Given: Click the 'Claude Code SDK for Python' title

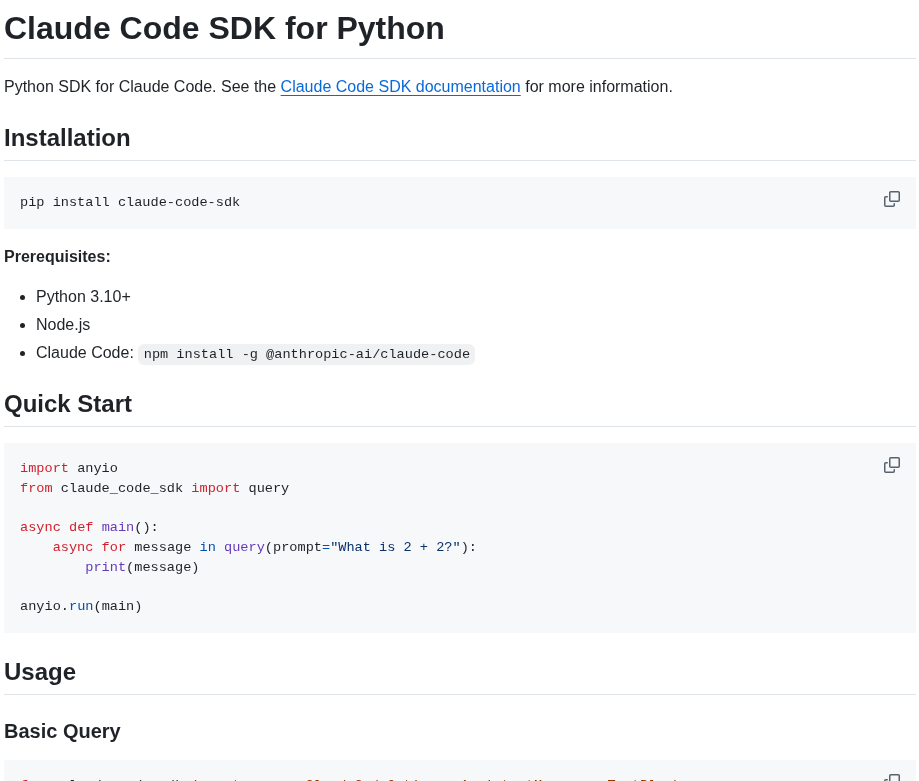Looking at the screenshot, I should click(224, 28).
